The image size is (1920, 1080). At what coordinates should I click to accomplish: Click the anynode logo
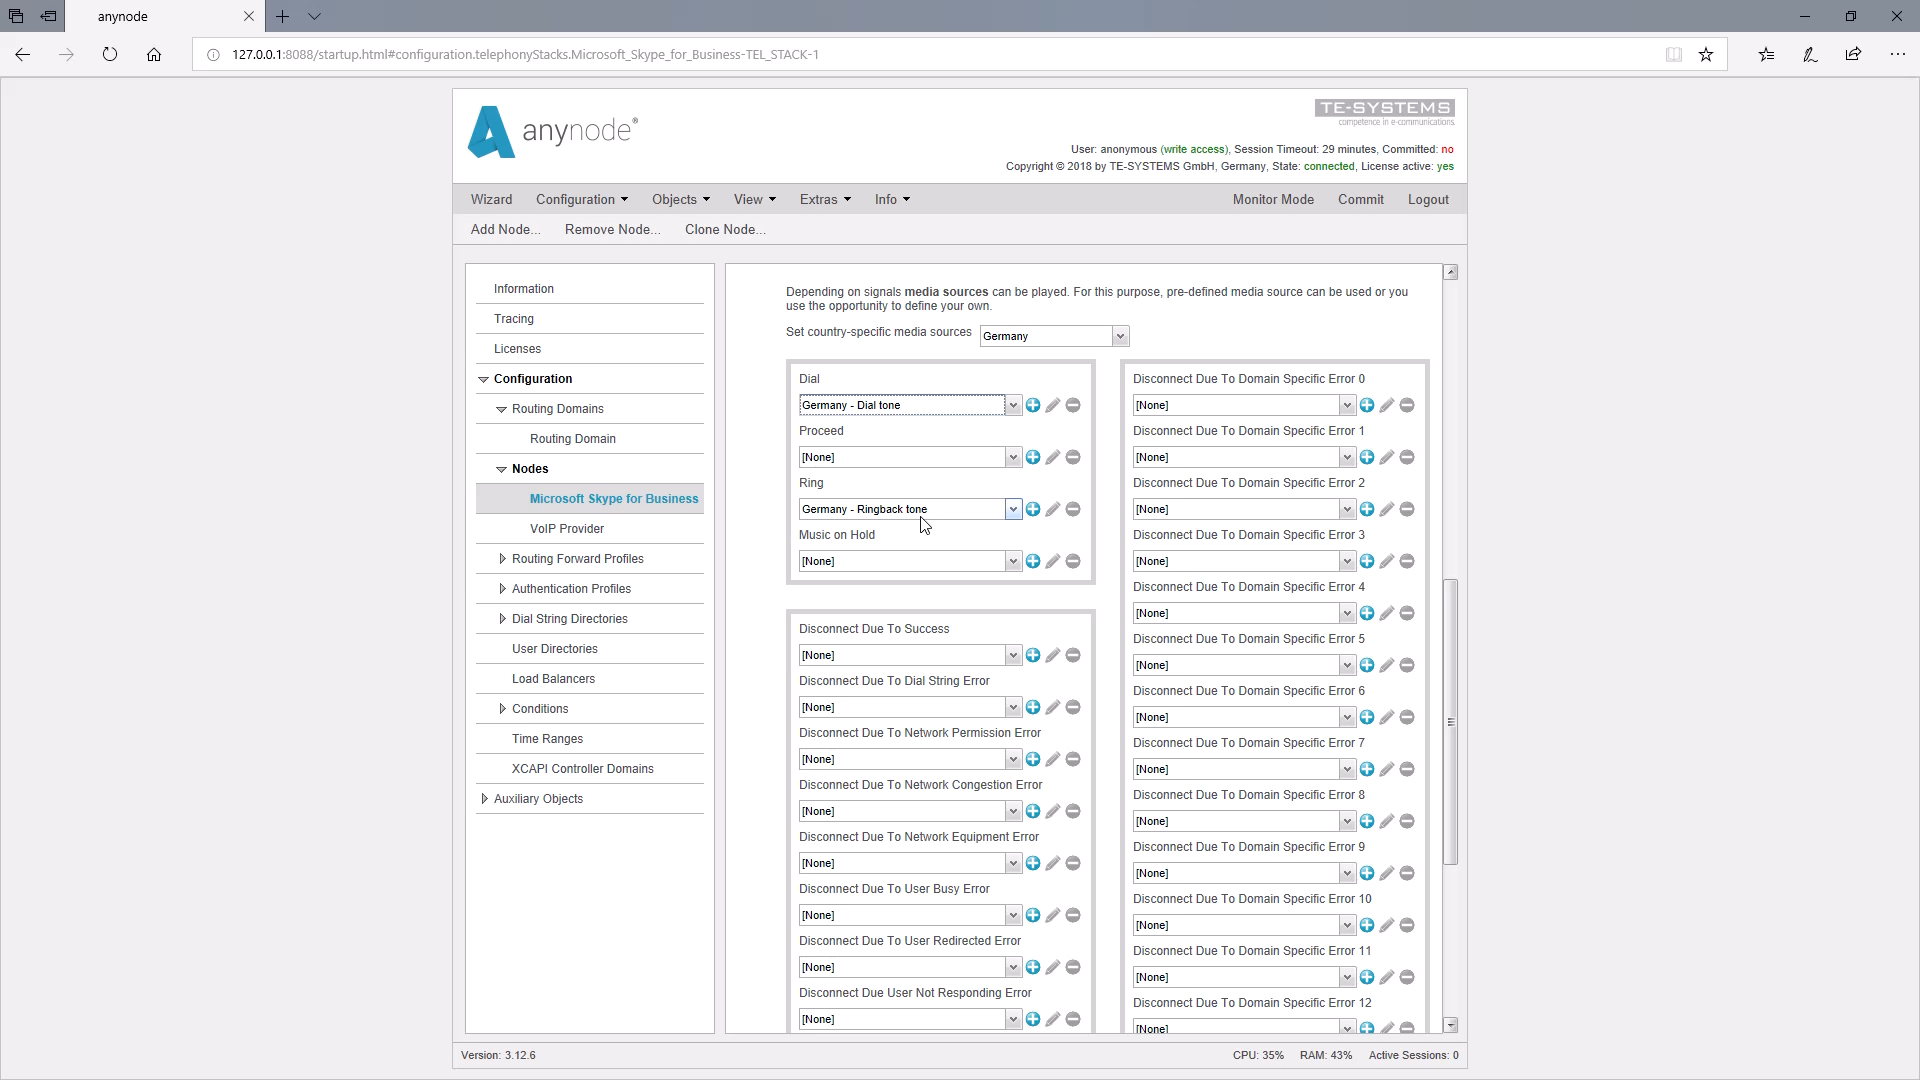pos(553,132)
